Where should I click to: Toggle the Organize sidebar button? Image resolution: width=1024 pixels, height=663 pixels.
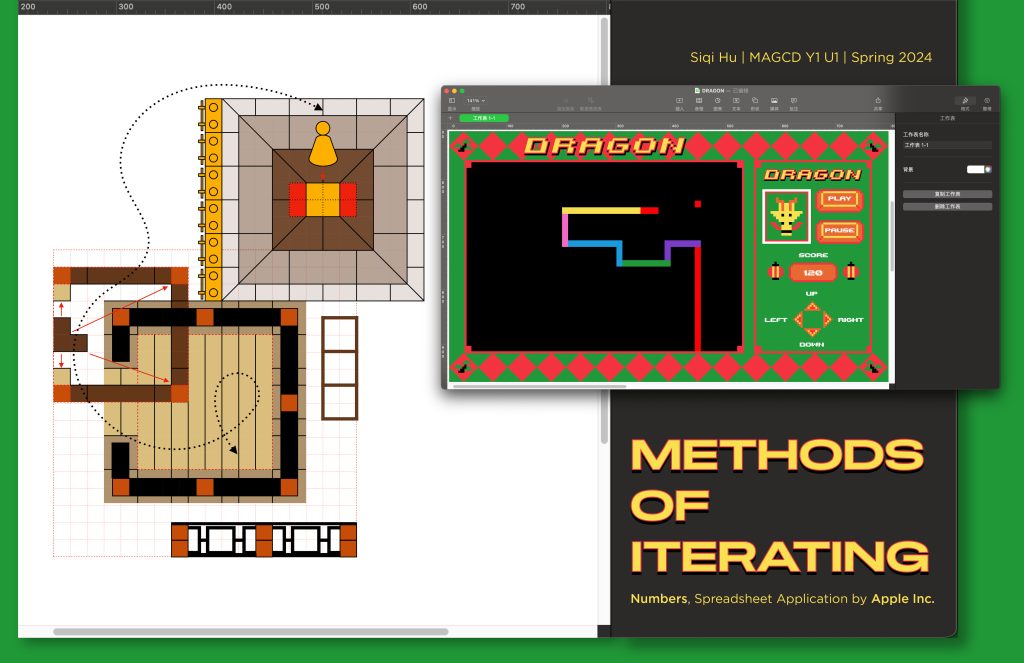click(987, 102)
